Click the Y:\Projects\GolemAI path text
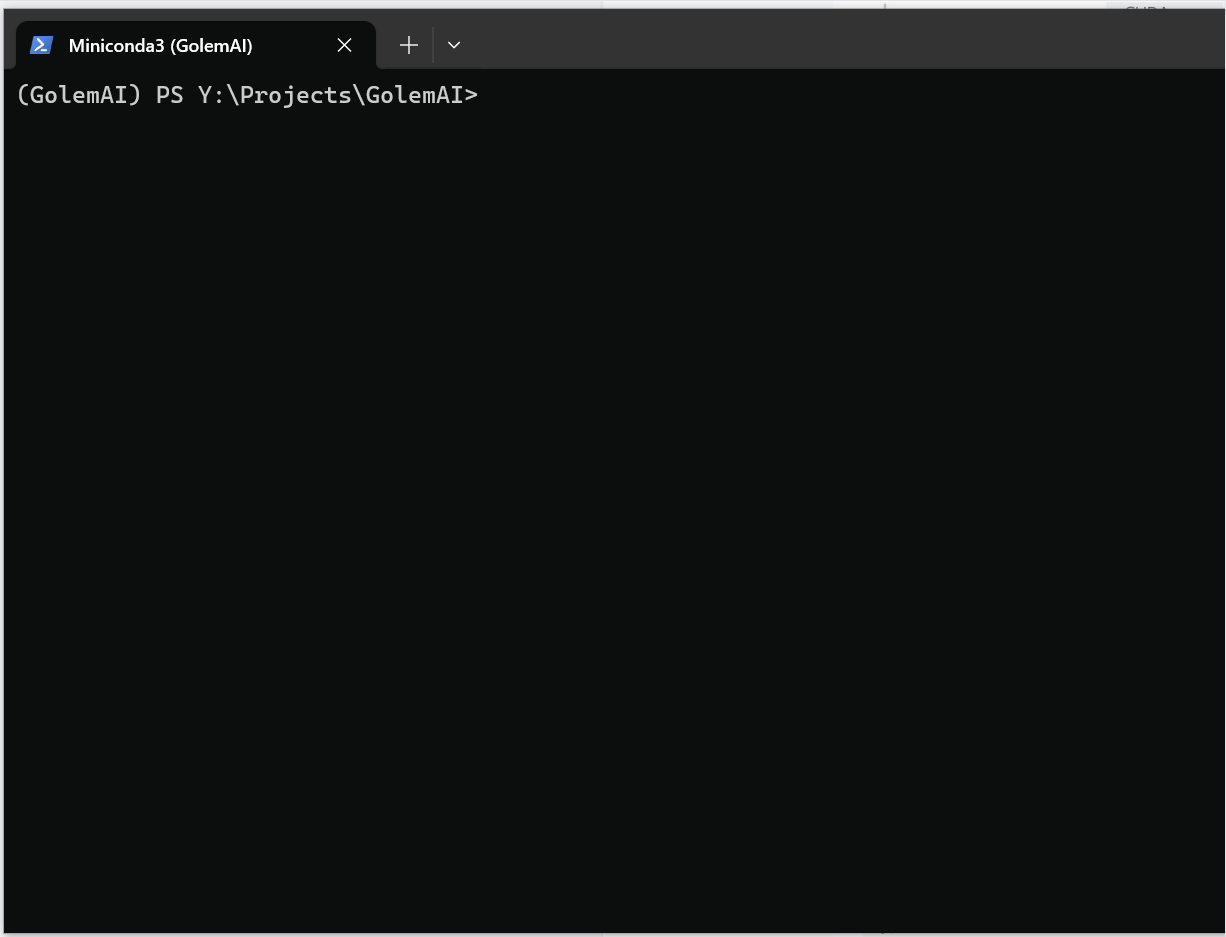 point(331,95)
